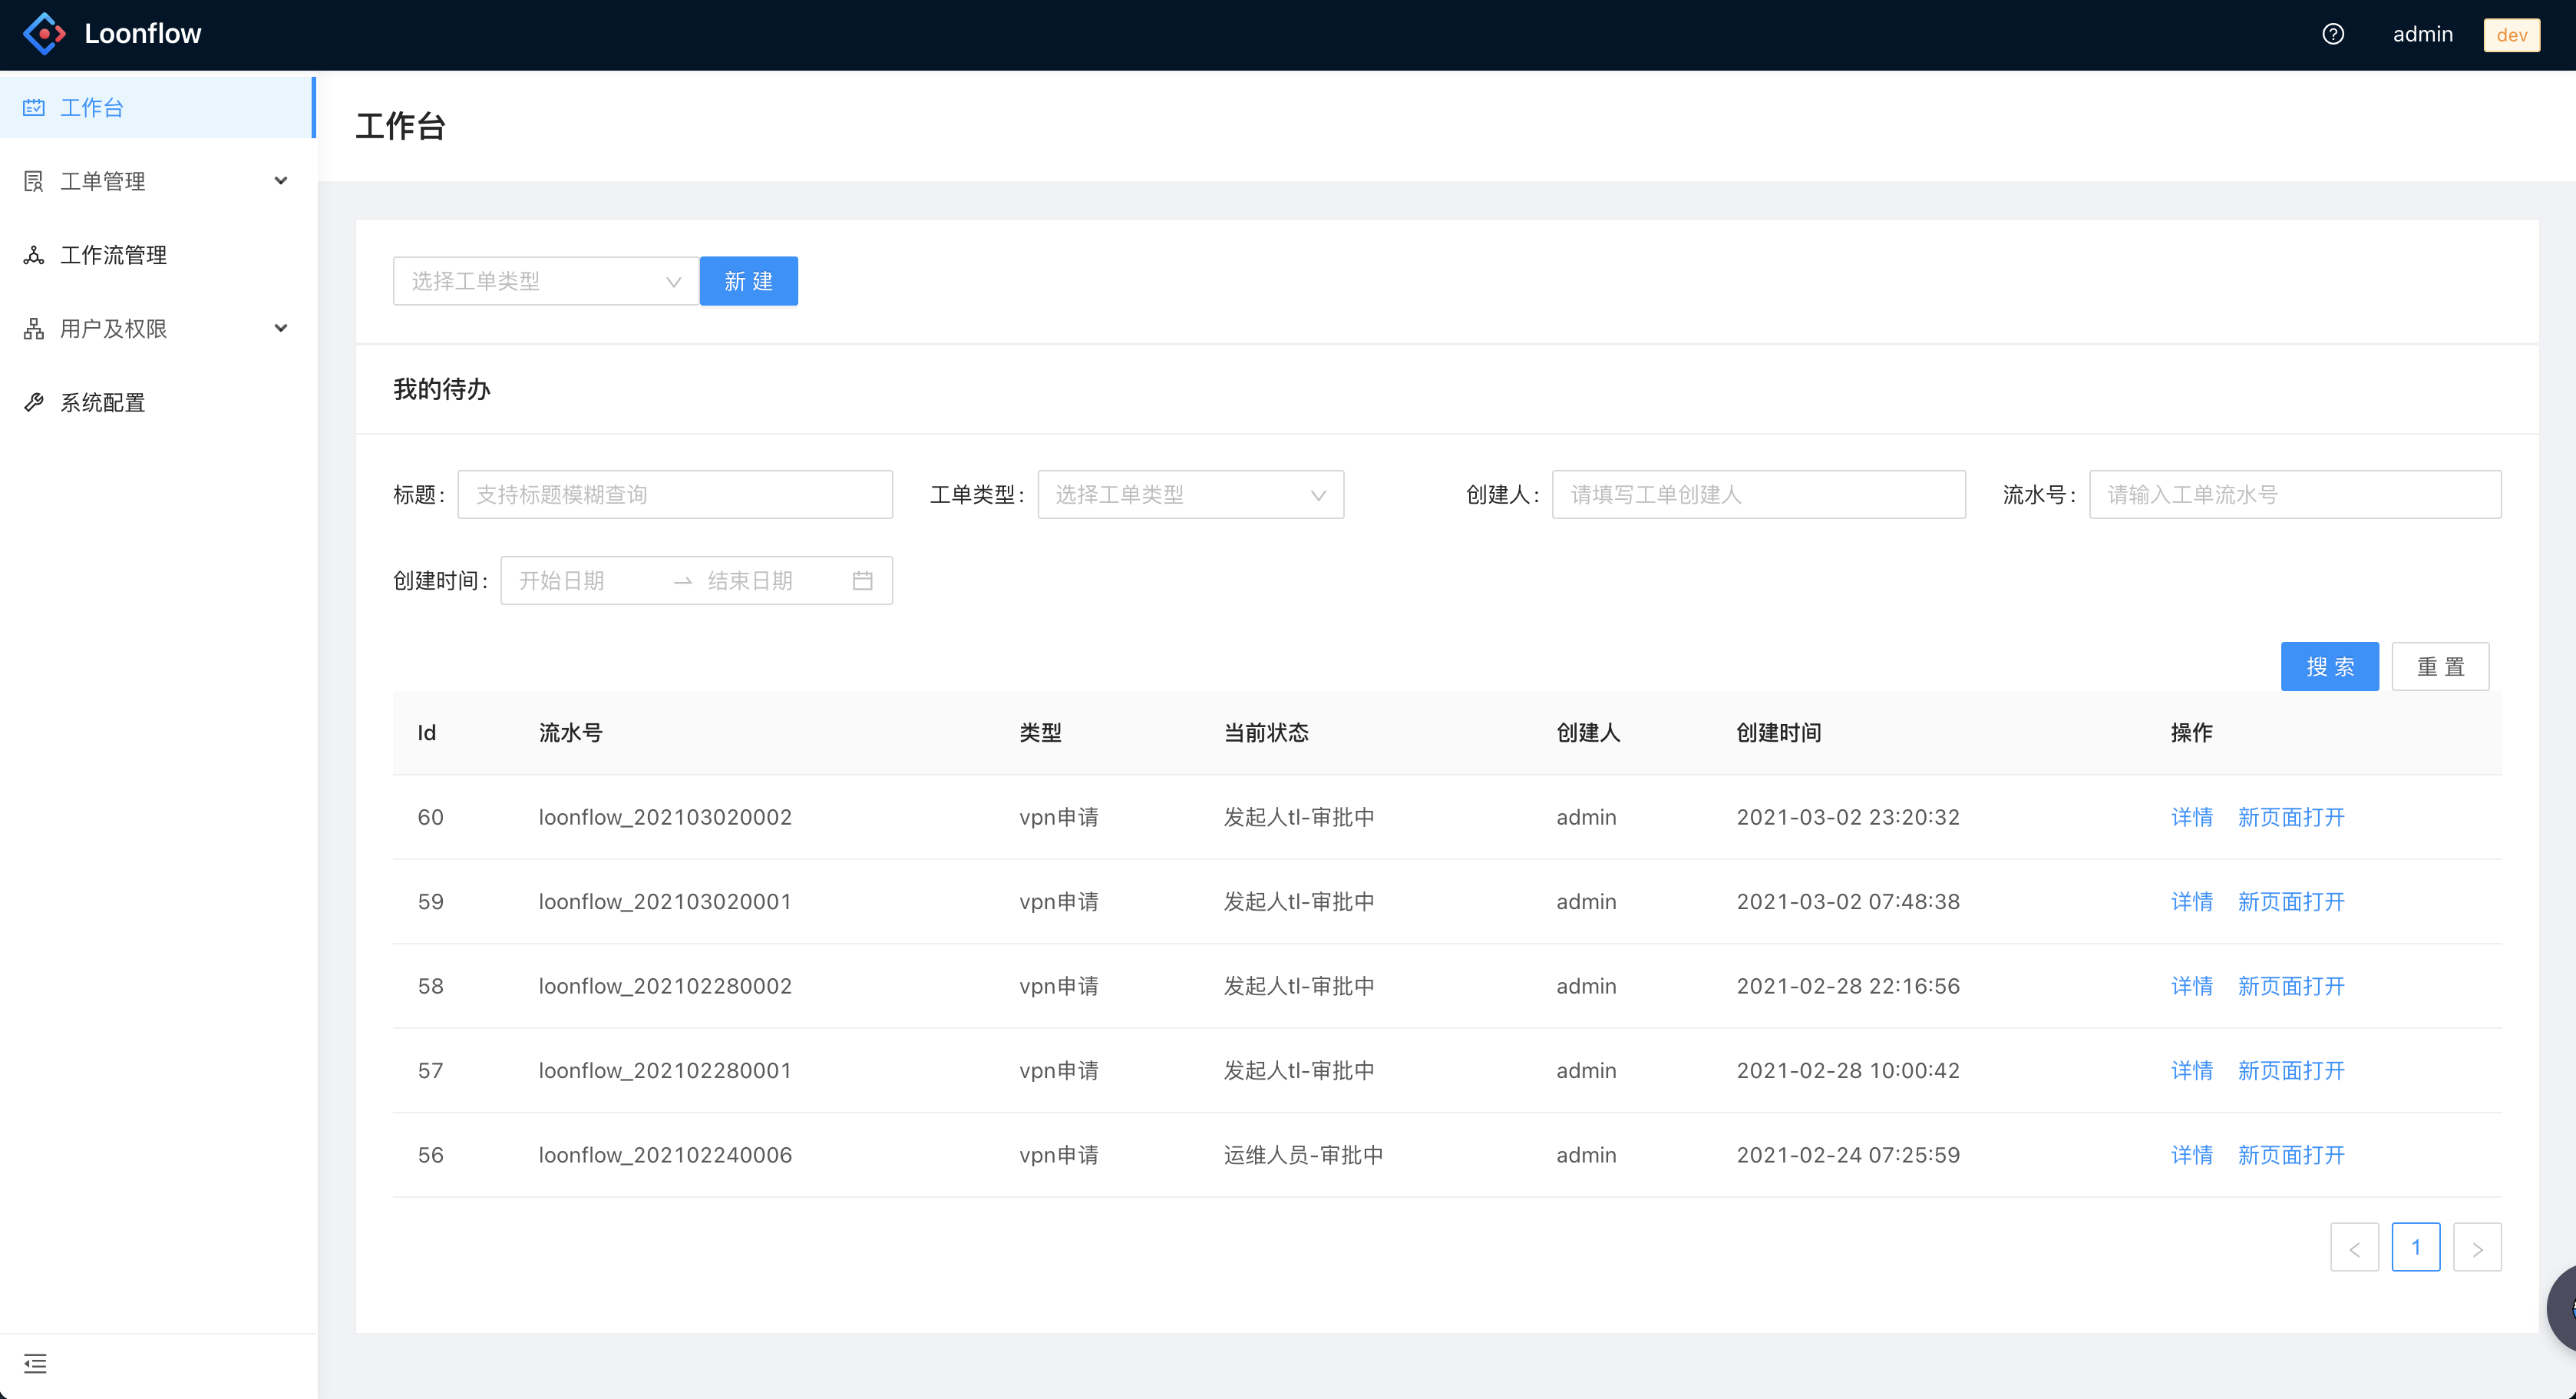Click the workbench calendar icon in sidebar

click(x=34, y=108)
